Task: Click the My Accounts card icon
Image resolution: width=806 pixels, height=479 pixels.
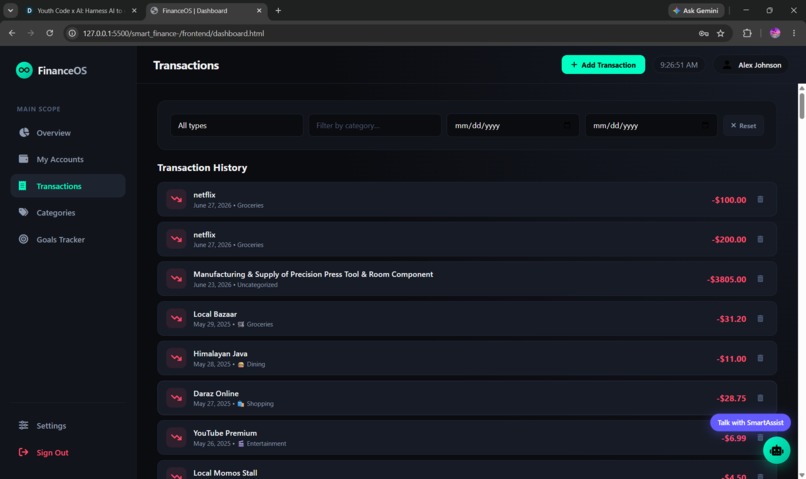Action: [24, 159]
